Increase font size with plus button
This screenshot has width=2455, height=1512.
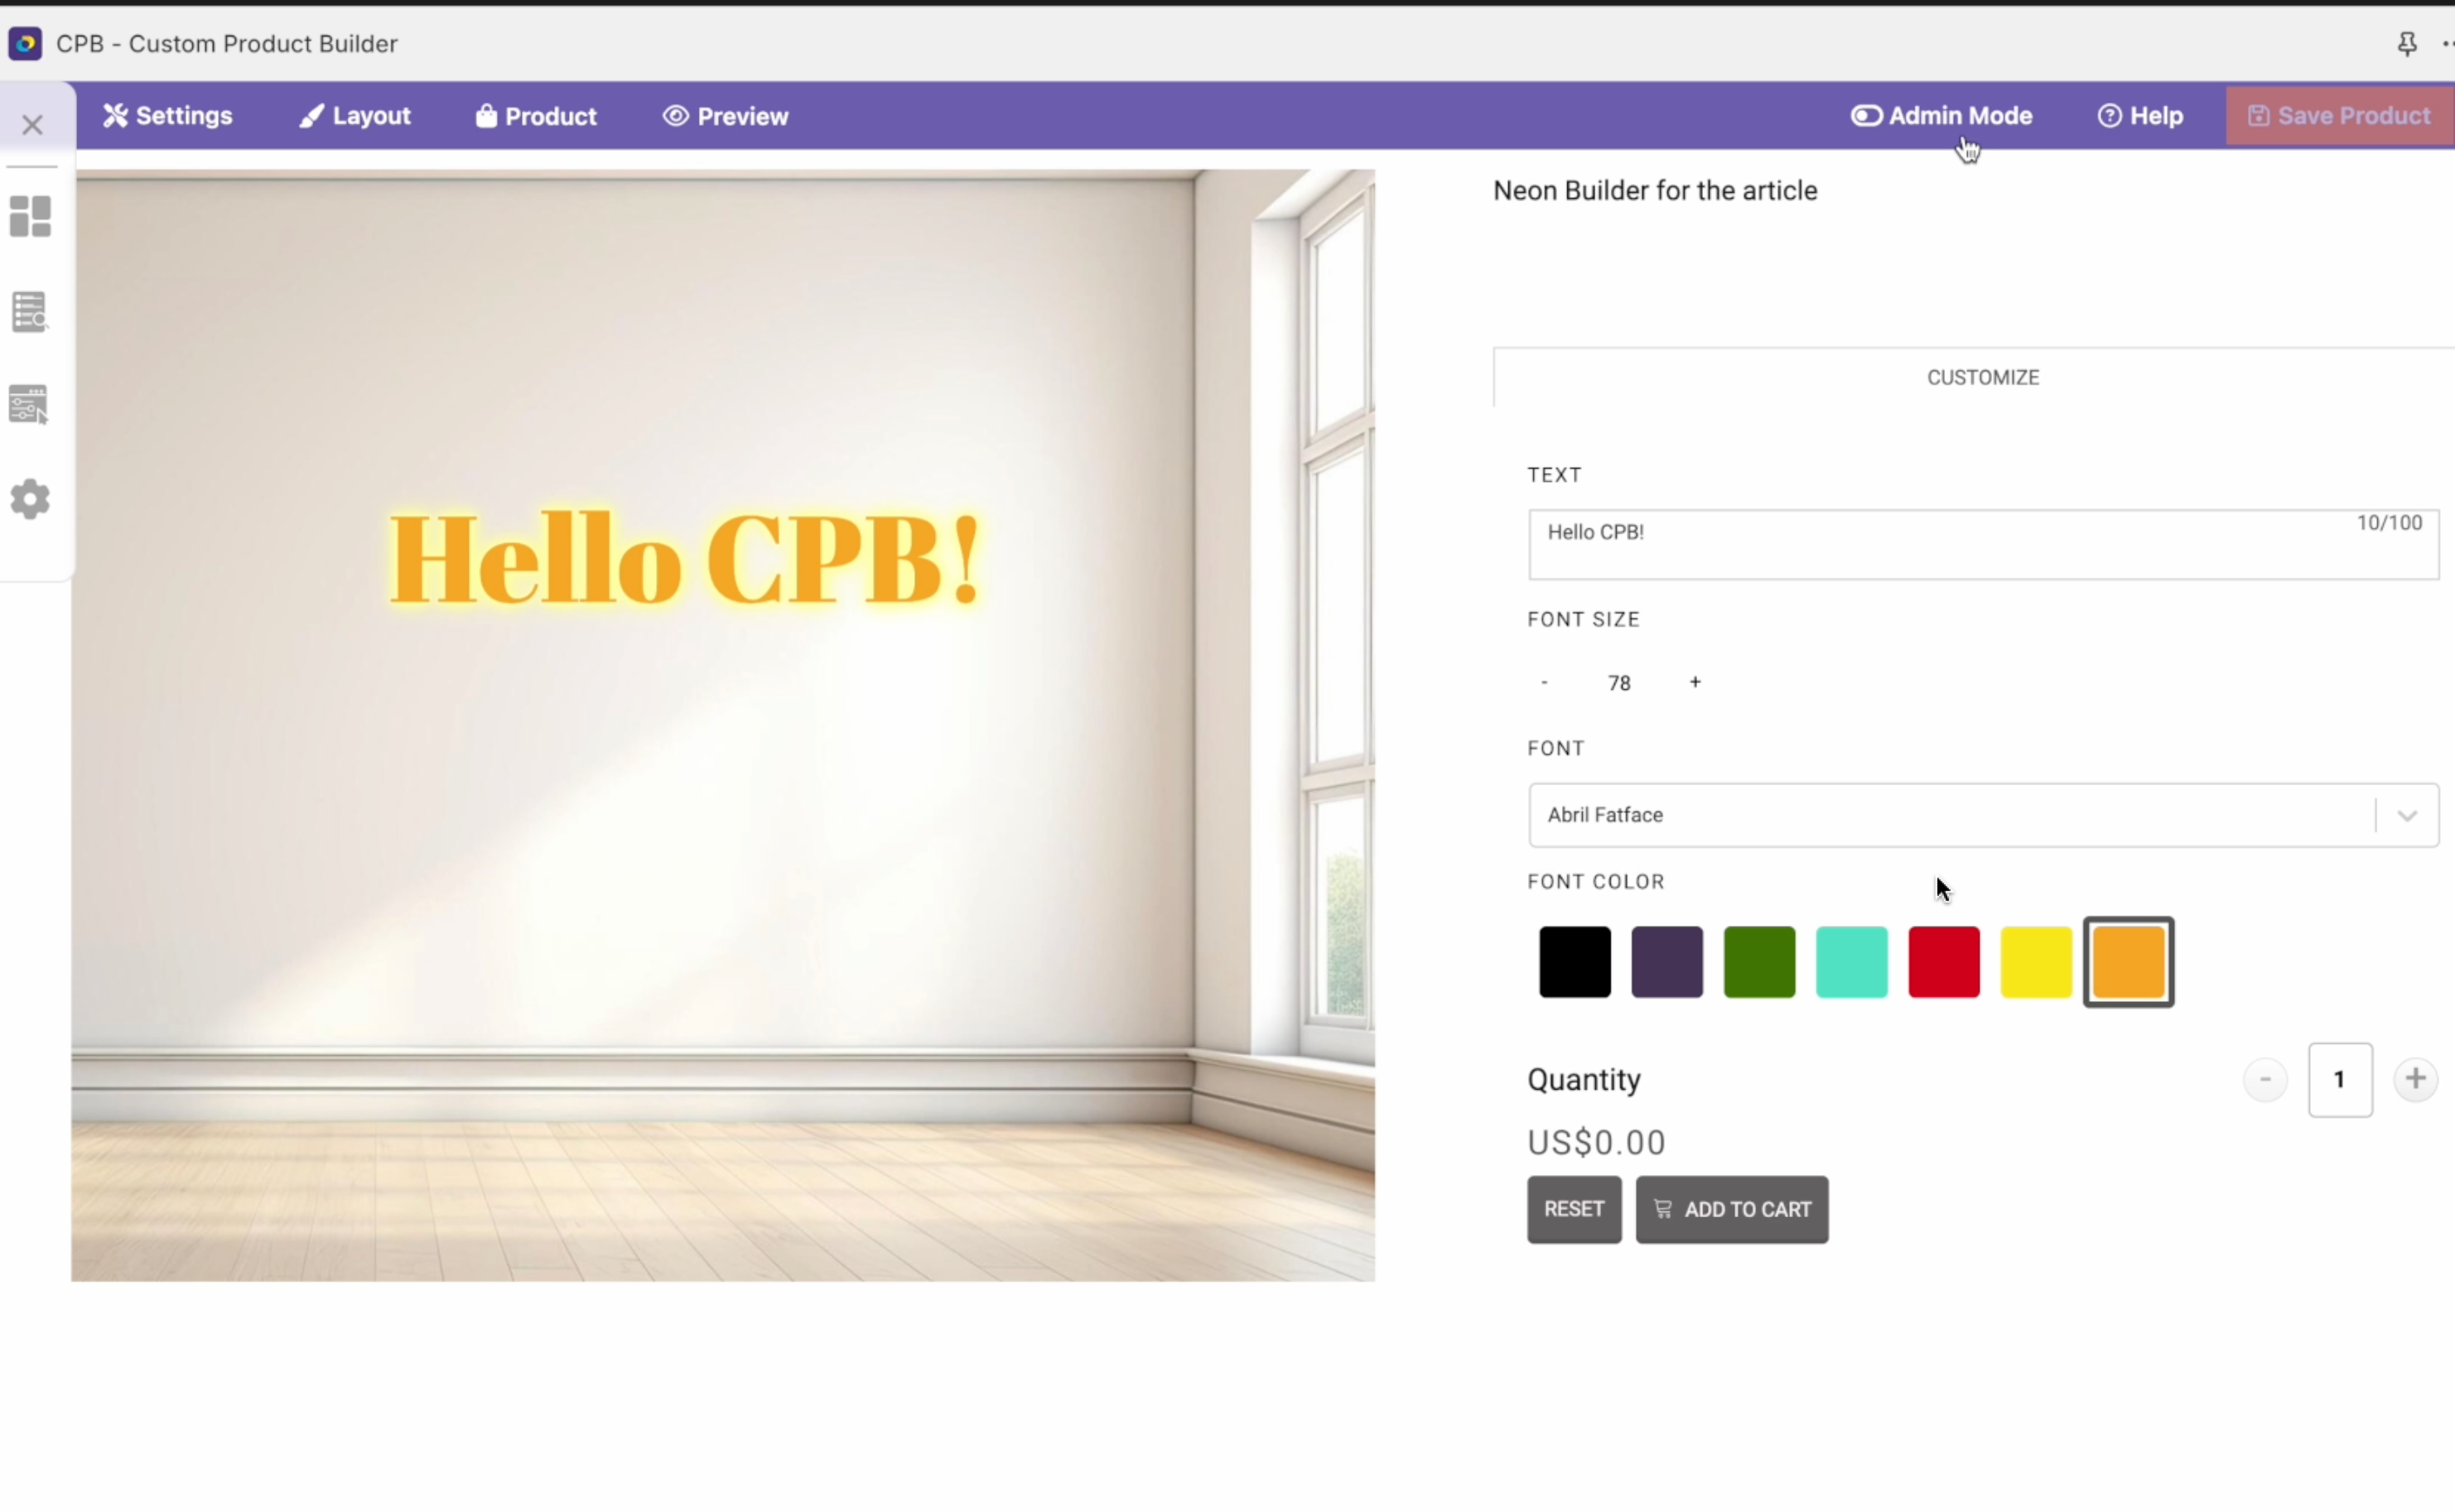pos(1695,682)
